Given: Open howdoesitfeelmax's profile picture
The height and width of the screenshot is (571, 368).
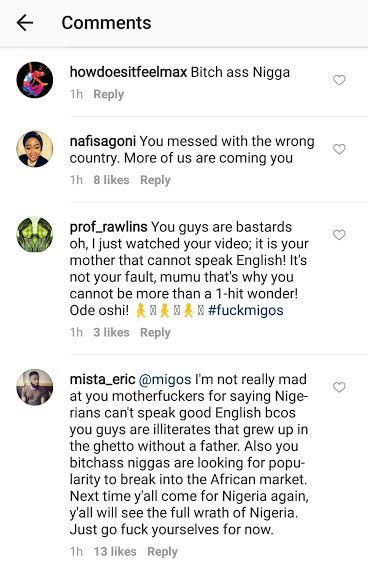Looking at the screenshot, I should point(35,80).
